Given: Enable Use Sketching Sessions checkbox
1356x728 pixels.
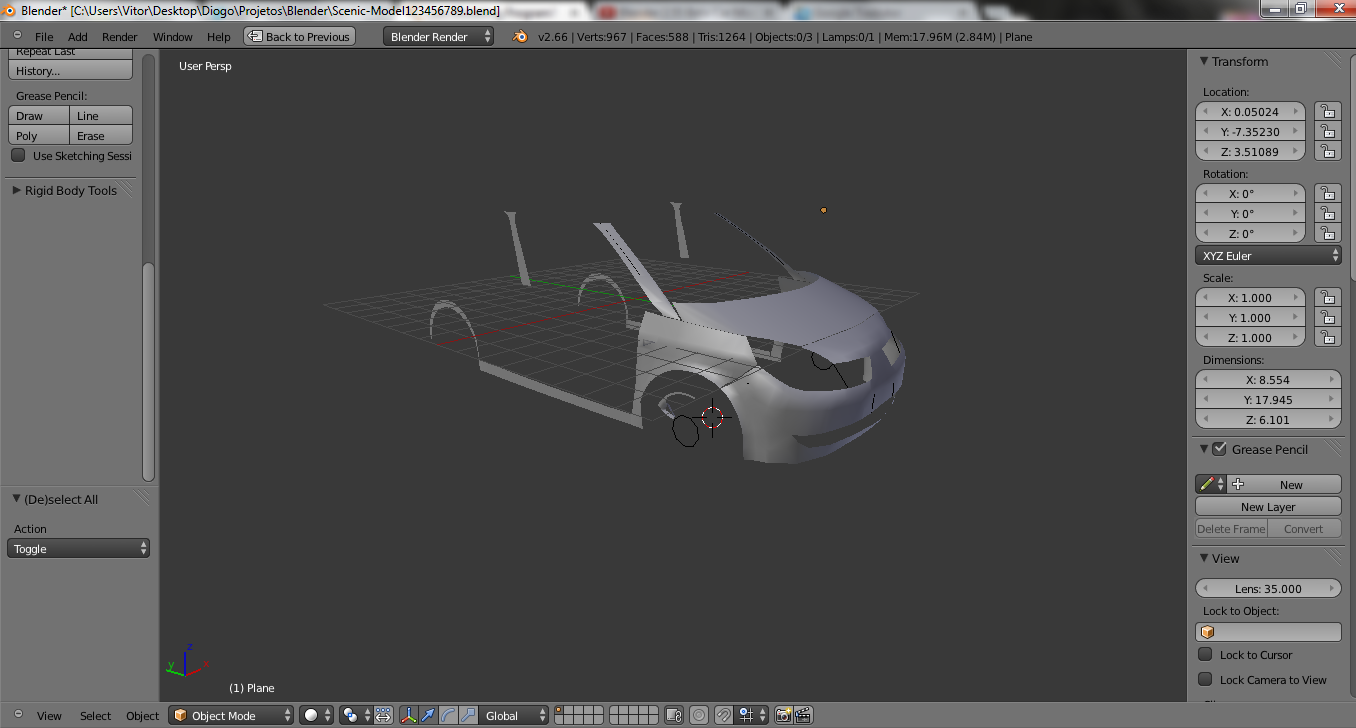Looking at the screenshot, I should tap(18, 156).
